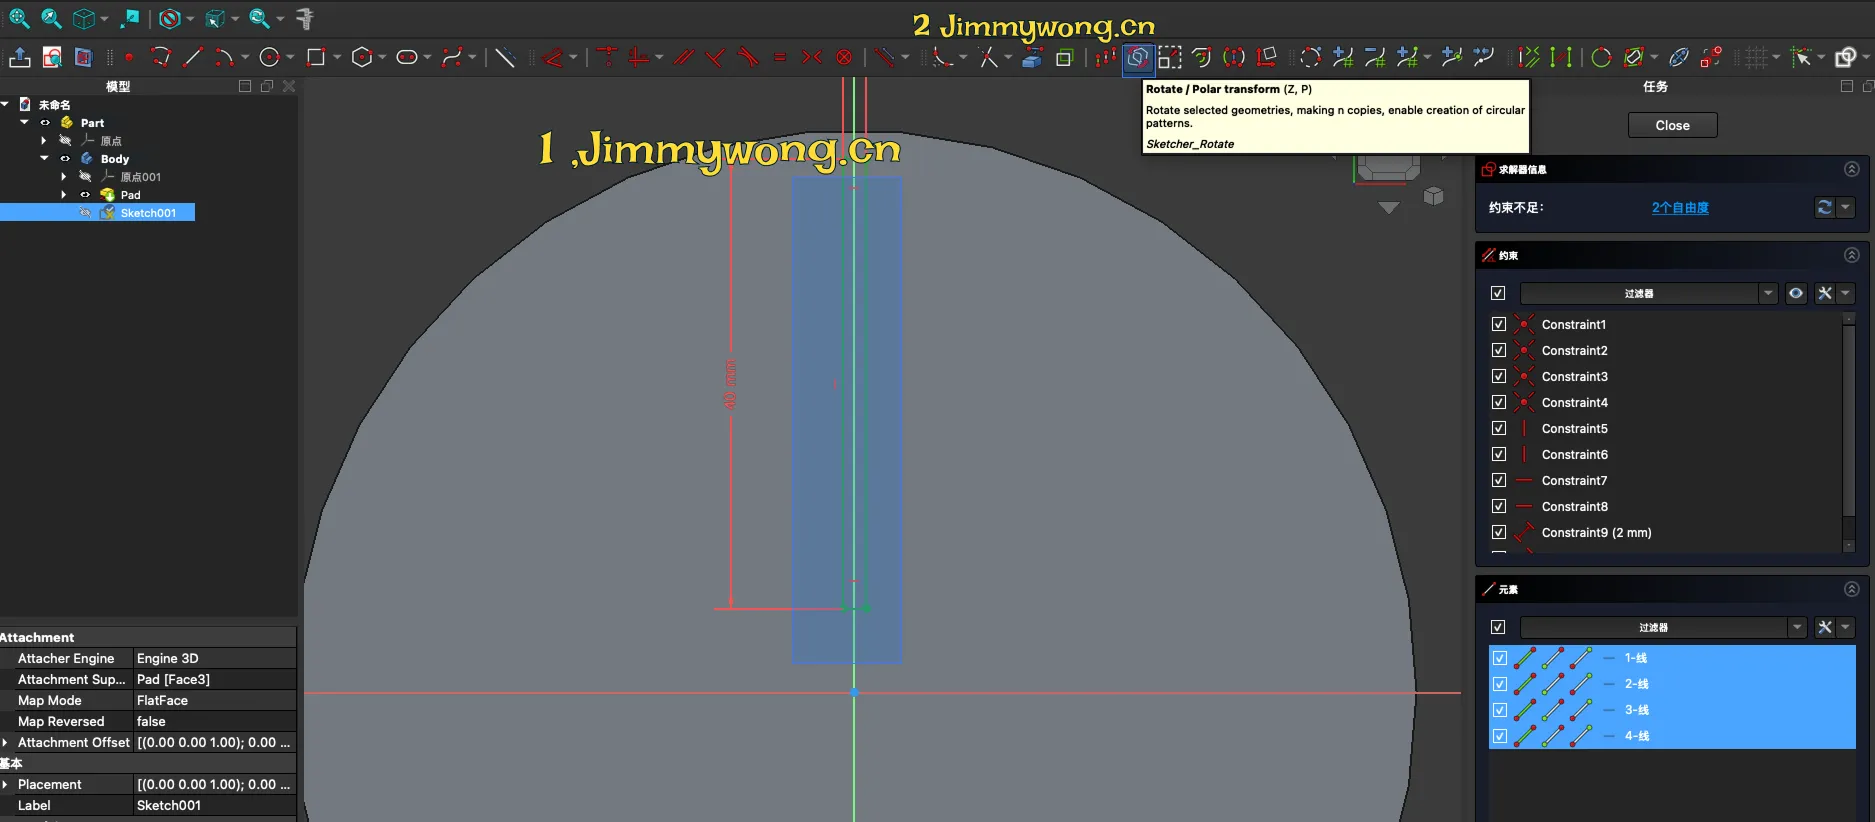Click the Leave Sketch icon
This screenshot has width=1875, height=822.
[19, 58]
